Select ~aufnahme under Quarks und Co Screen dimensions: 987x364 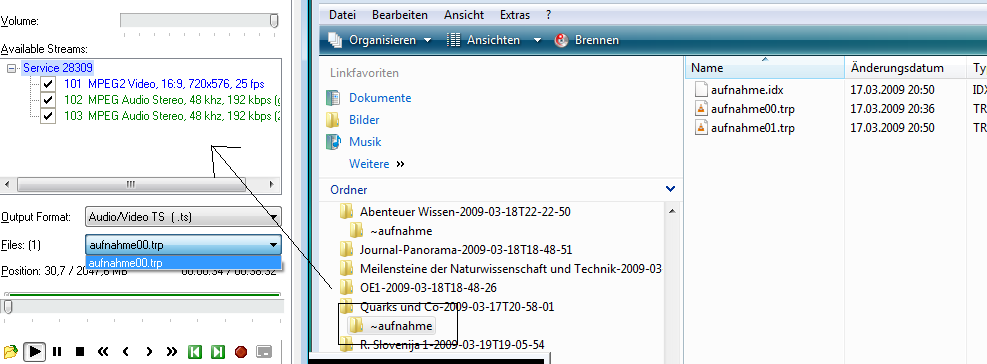tap(401, 326)
